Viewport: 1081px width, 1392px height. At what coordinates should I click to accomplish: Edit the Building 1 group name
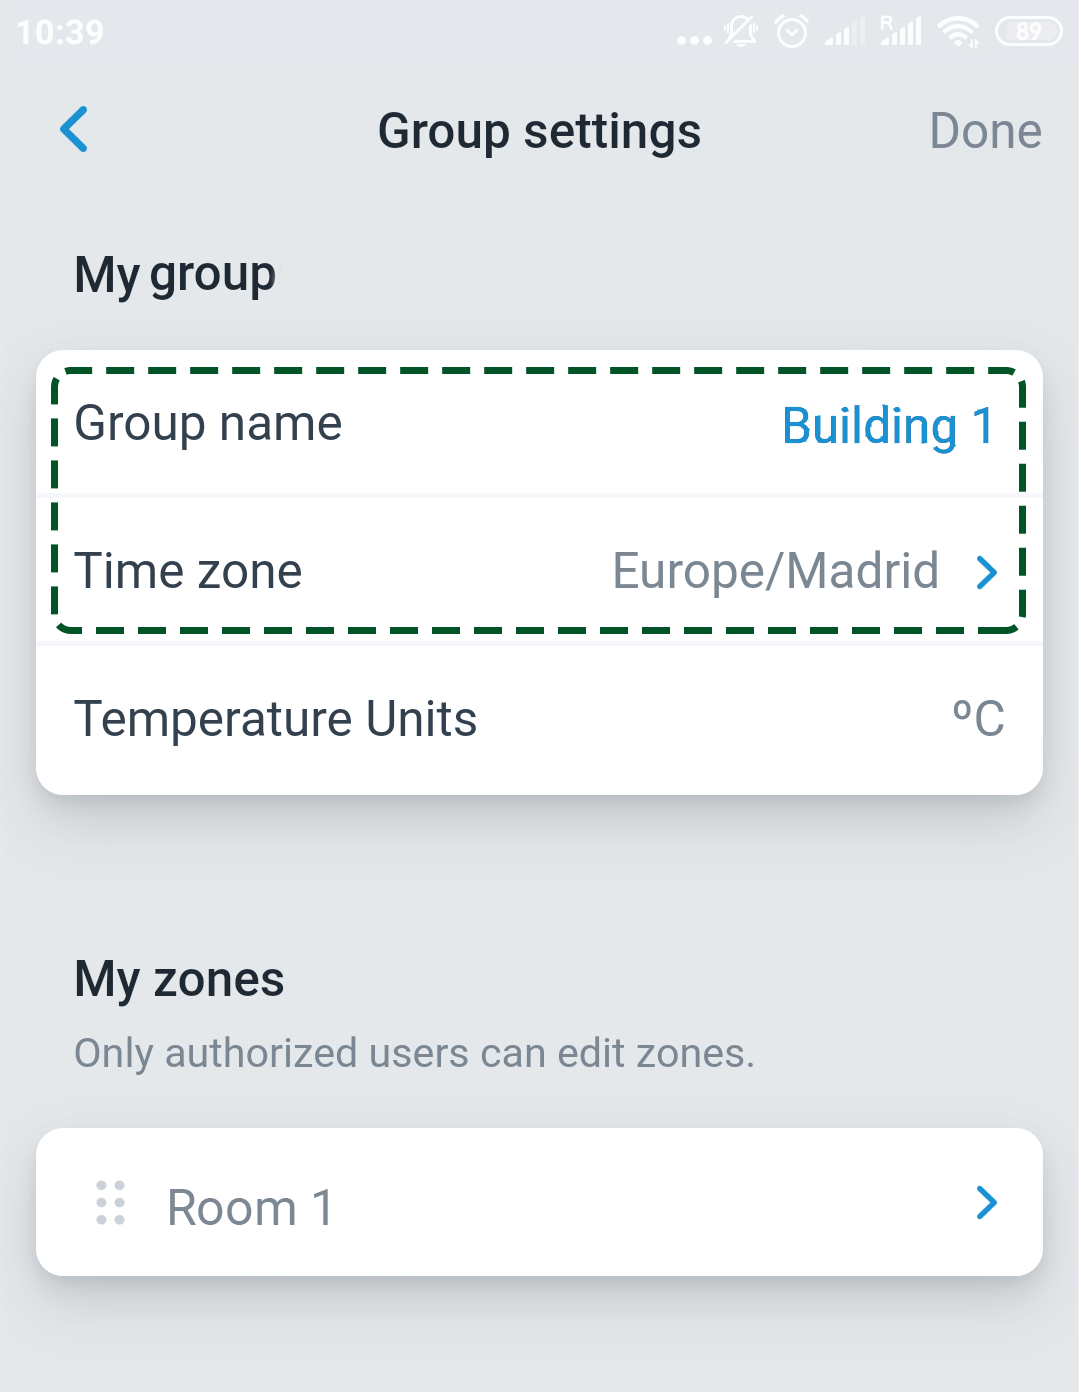click(887, 426)
